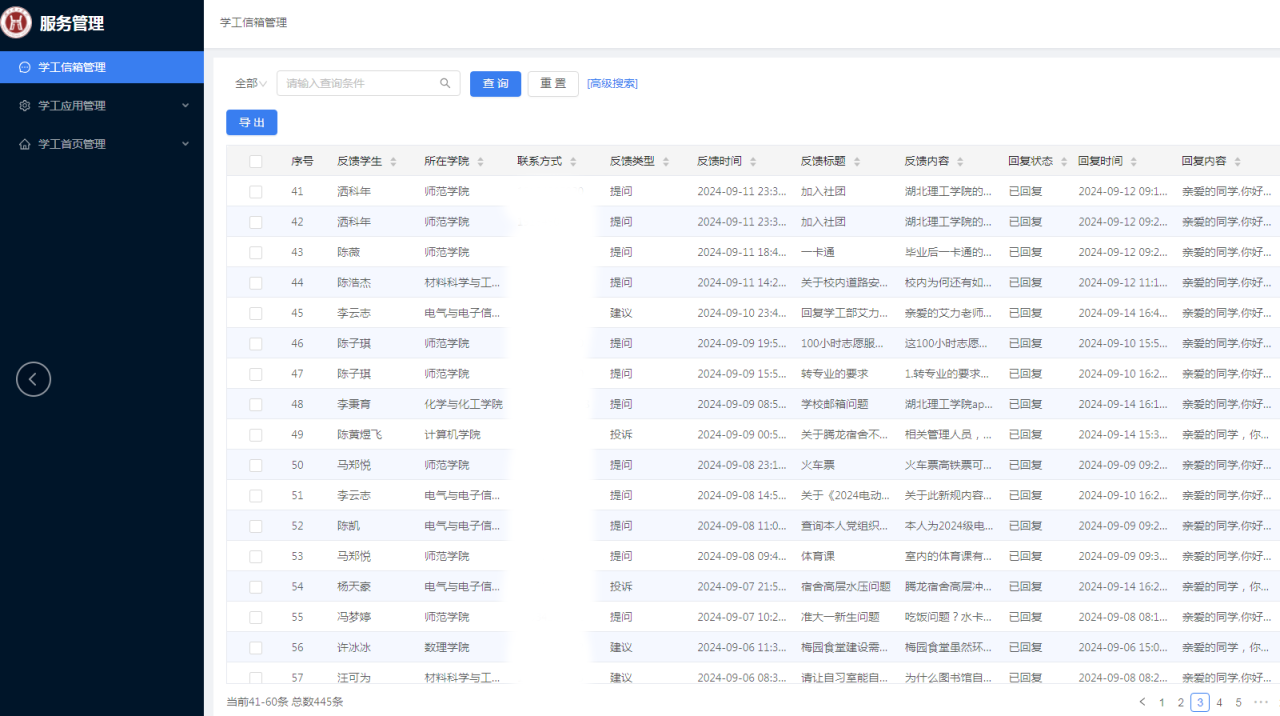Sort table using 反馈时间 sort icon
Viewport: 1280px width, 716px height.
coord(752,162)
